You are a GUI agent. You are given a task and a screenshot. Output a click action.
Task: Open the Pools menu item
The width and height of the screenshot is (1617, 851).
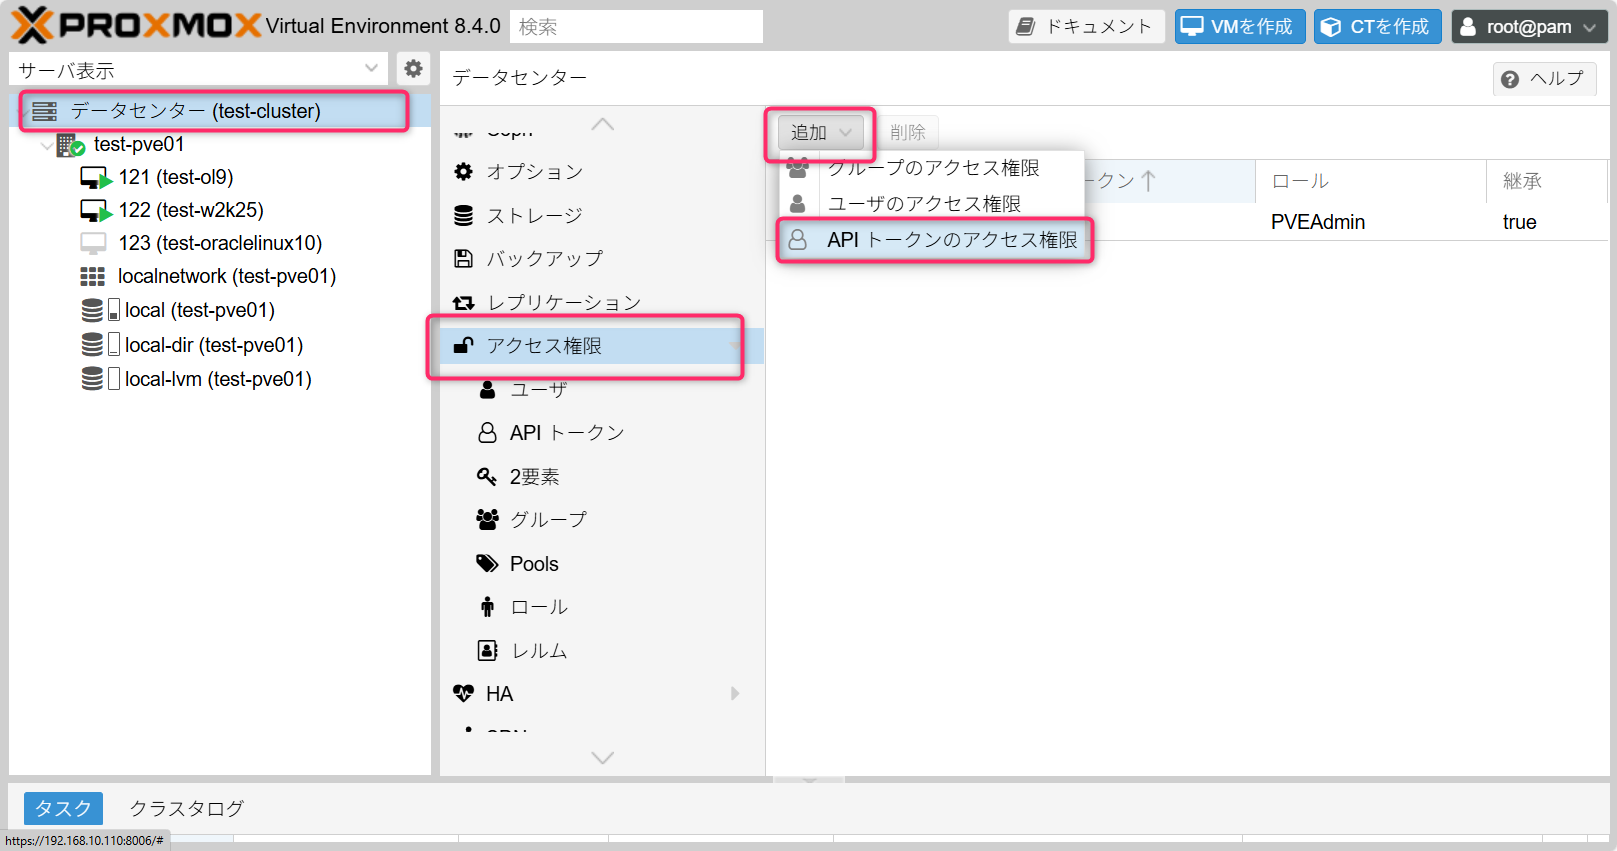tap(602, 564)
